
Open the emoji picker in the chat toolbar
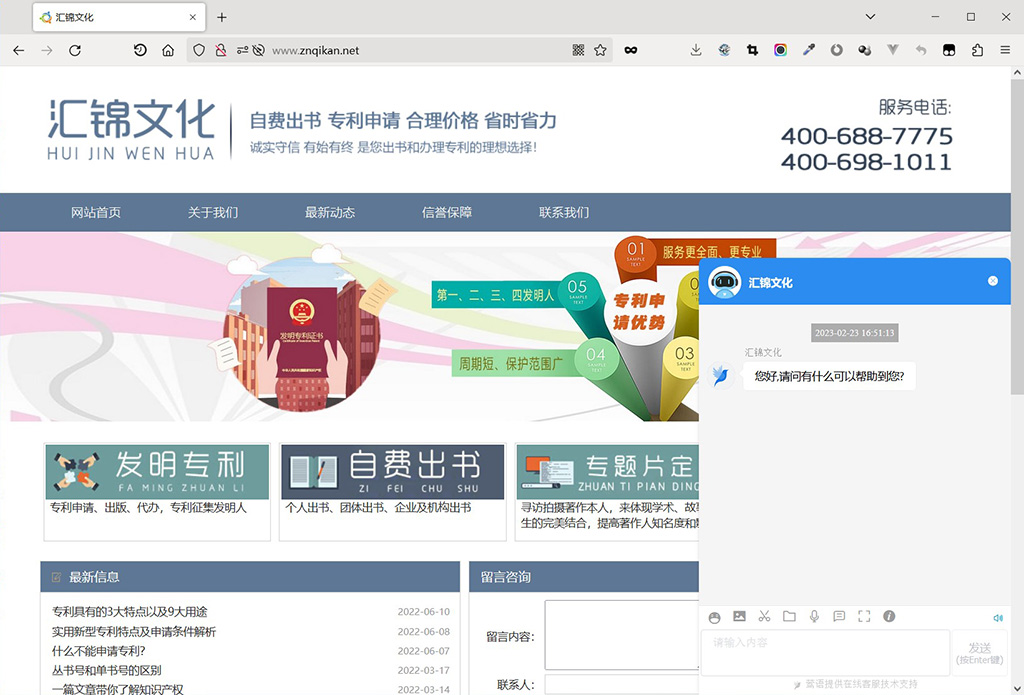(715, 616)
